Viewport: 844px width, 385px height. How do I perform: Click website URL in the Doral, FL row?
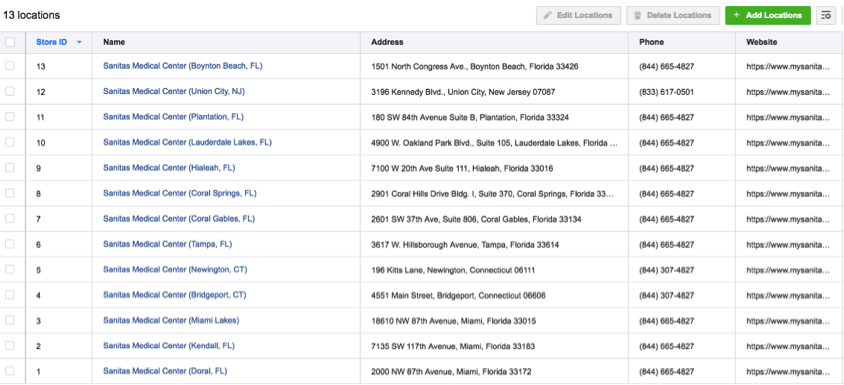pyautogui.click(x=787, y=372)
